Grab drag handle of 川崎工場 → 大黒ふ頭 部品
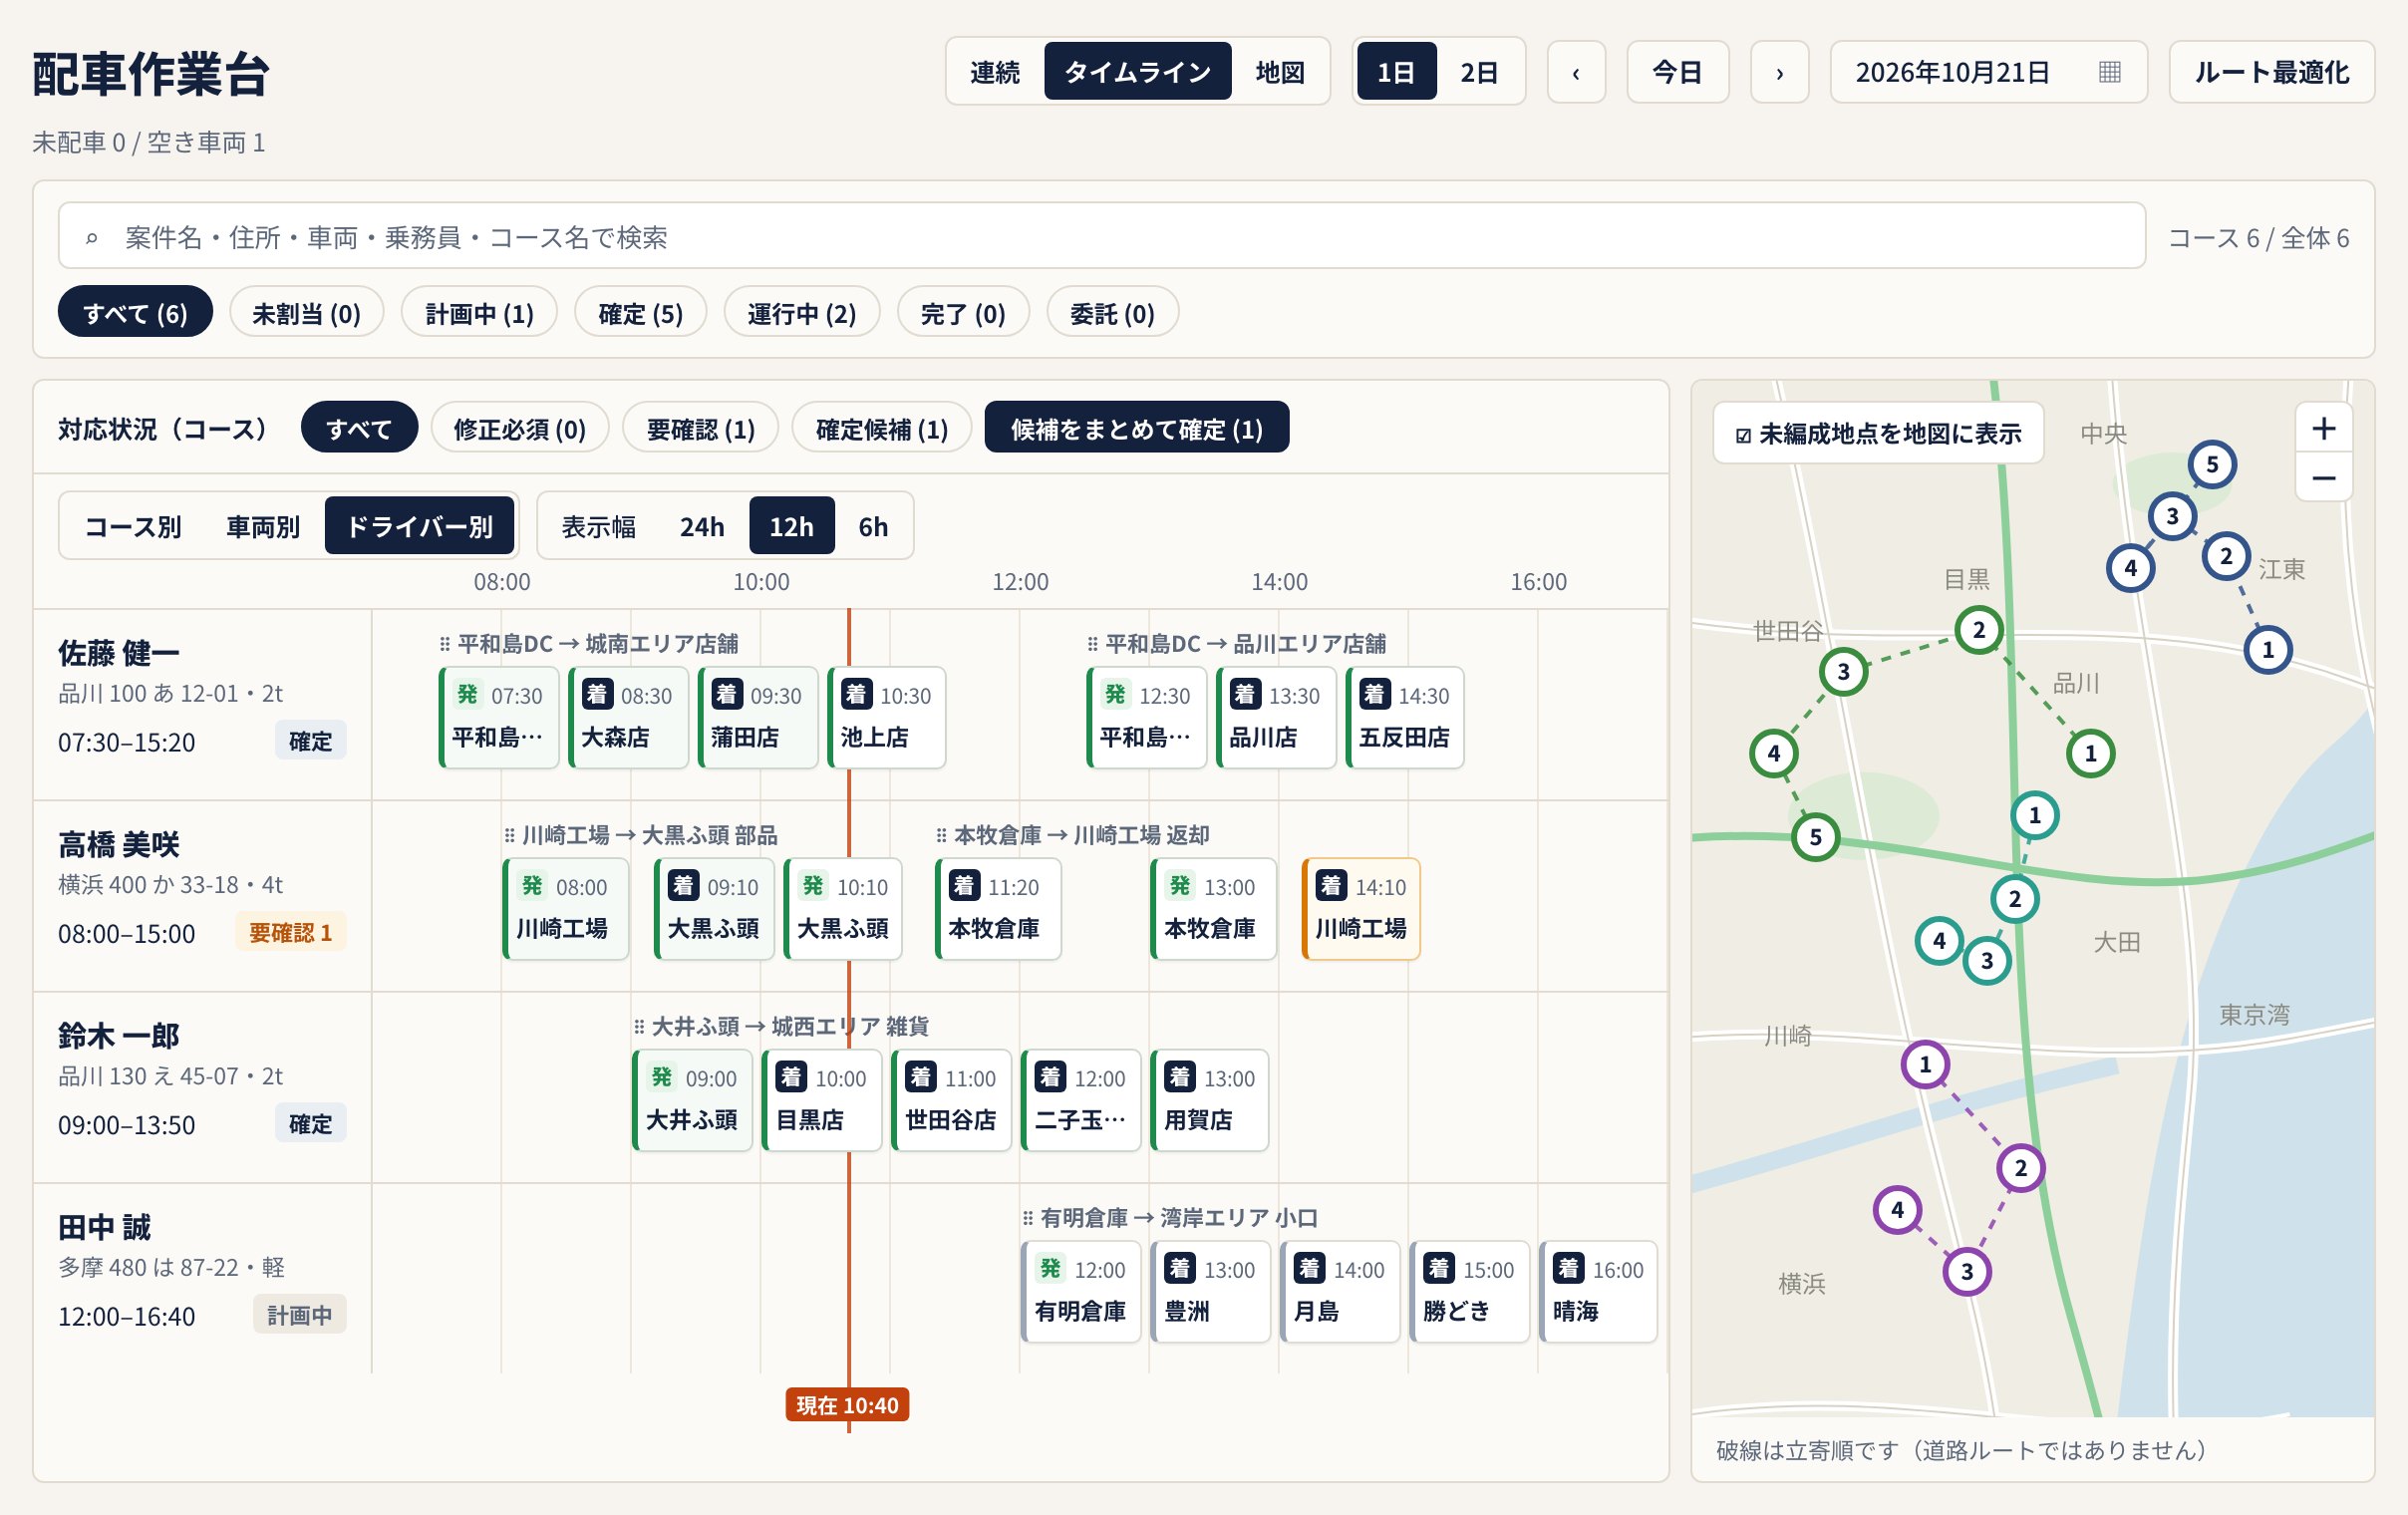 (x=510, y=835)
